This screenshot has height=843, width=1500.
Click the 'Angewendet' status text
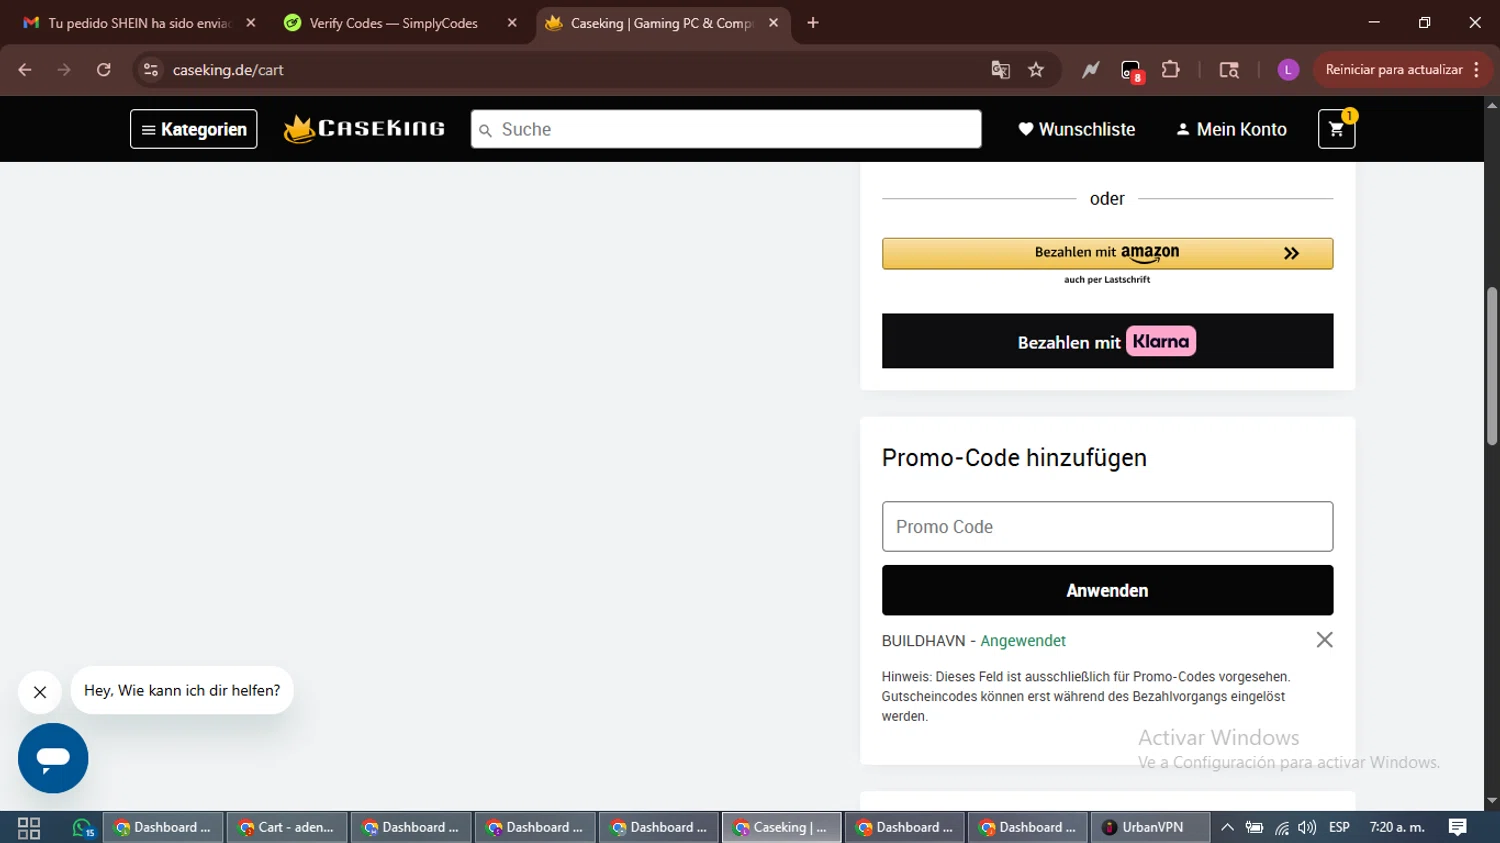tap(1023, 641)
